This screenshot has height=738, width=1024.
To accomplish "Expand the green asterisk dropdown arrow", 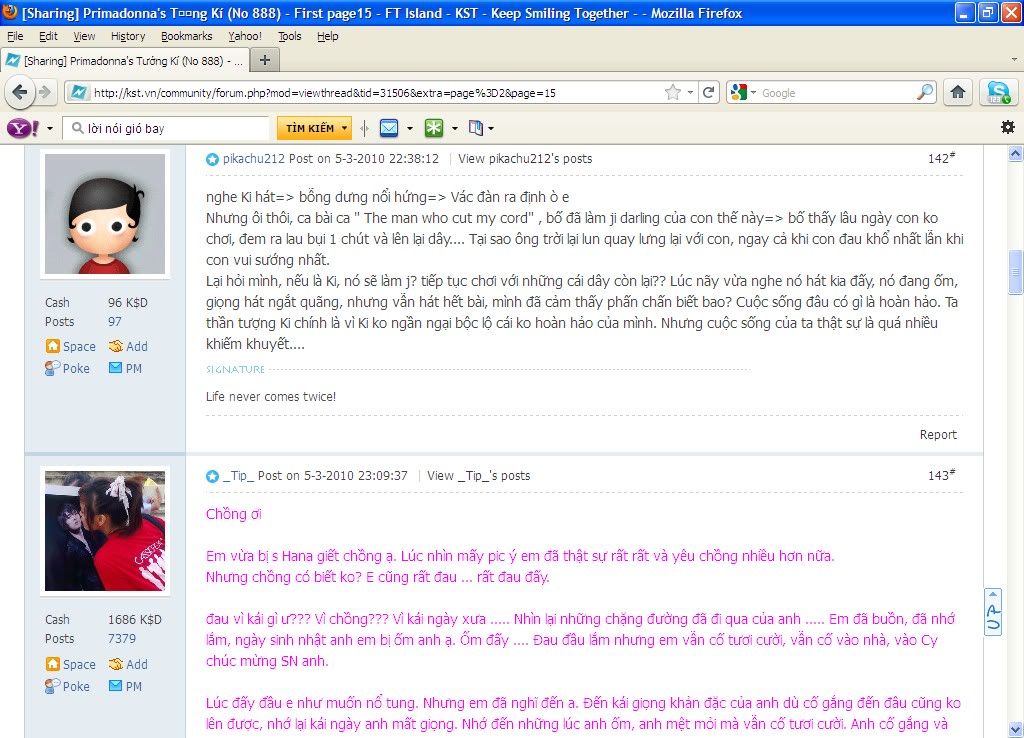I will pyautogui.click(x=455, y=129).
